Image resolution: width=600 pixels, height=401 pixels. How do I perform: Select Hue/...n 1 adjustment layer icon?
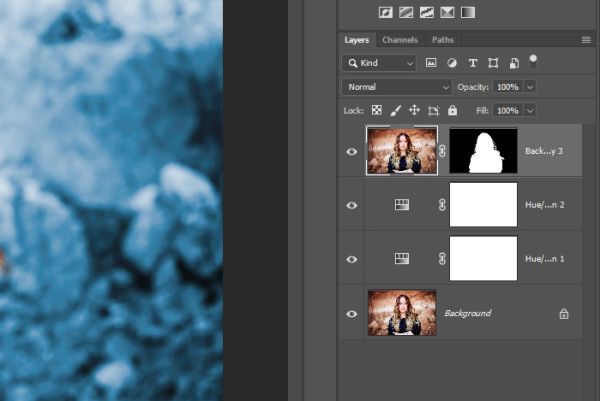[402, 259]
